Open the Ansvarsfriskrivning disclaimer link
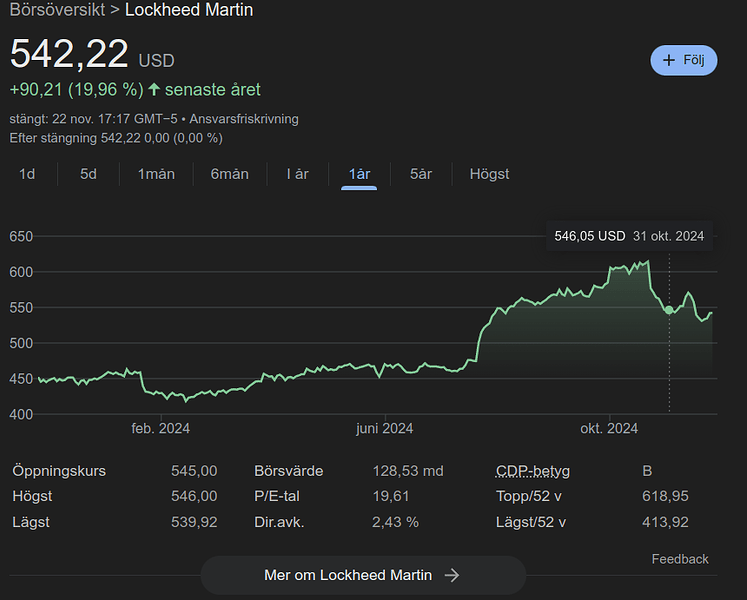The width and height of the screenshot is (747, 600). coord(244,119)
